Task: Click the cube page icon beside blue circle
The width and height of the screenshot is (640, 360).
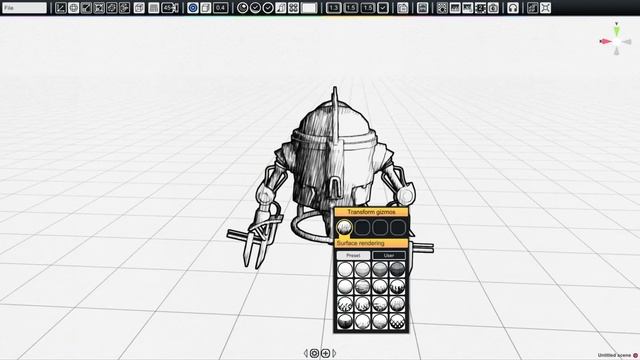Action: click(x=206, y=8)
